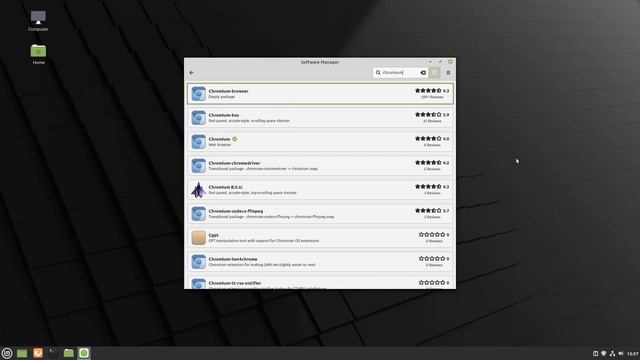This screenshot has height=360, width=640.
Task: Click the GPT manipulation tool description
Action: pos(264,241)
